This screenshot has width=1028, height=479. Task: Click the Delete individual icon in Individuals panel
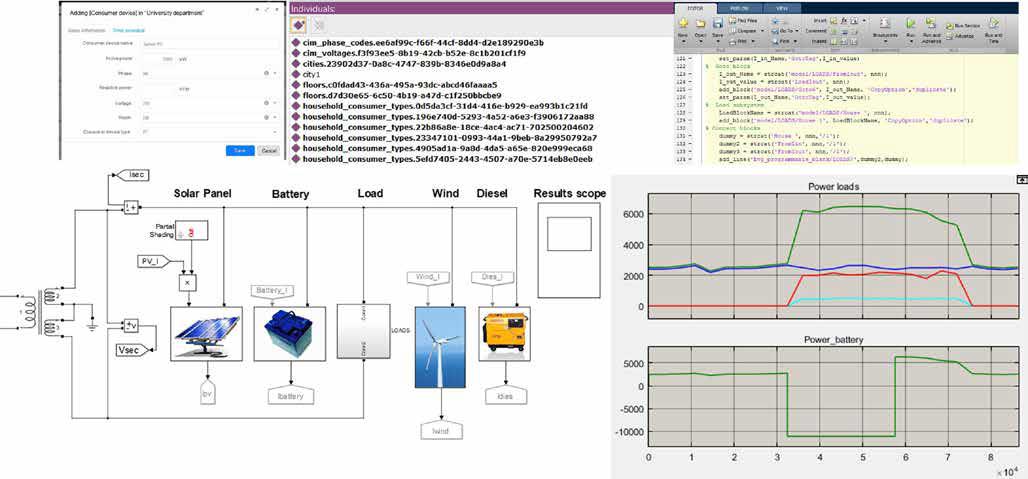click(x=319, y=24)
